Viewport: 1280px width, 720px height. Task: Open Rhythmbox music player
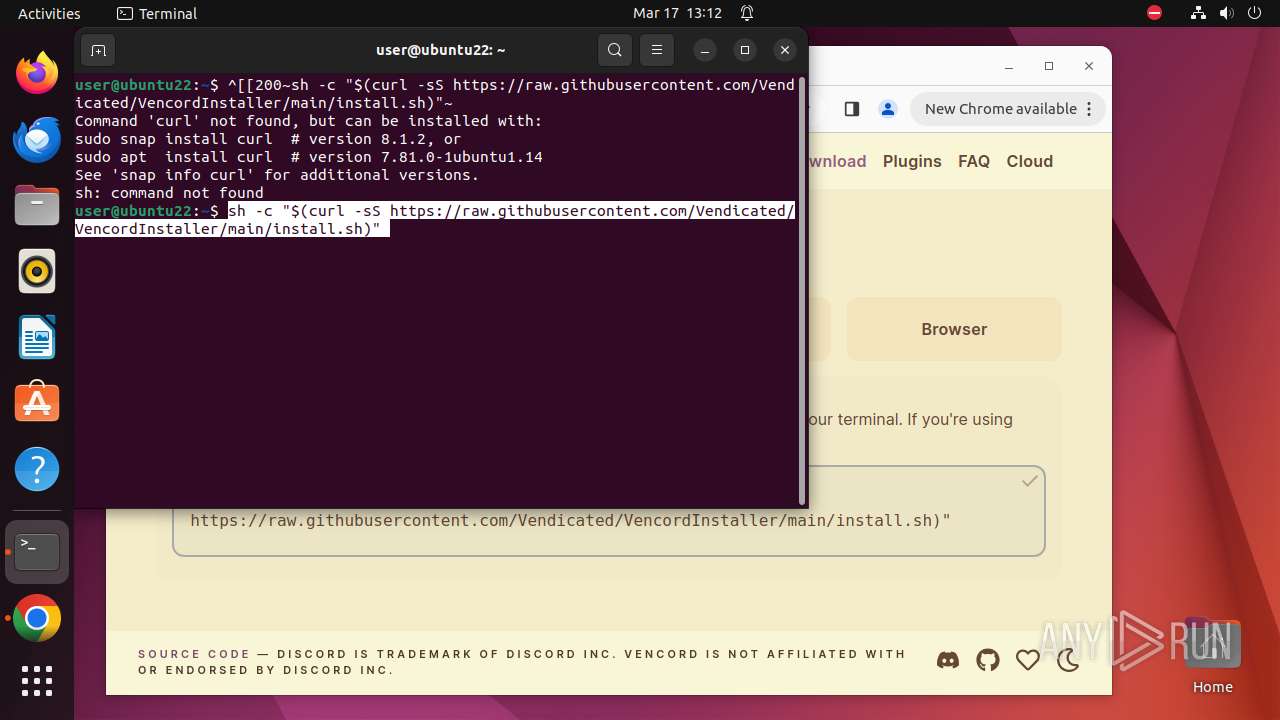(x=37, y=271)
